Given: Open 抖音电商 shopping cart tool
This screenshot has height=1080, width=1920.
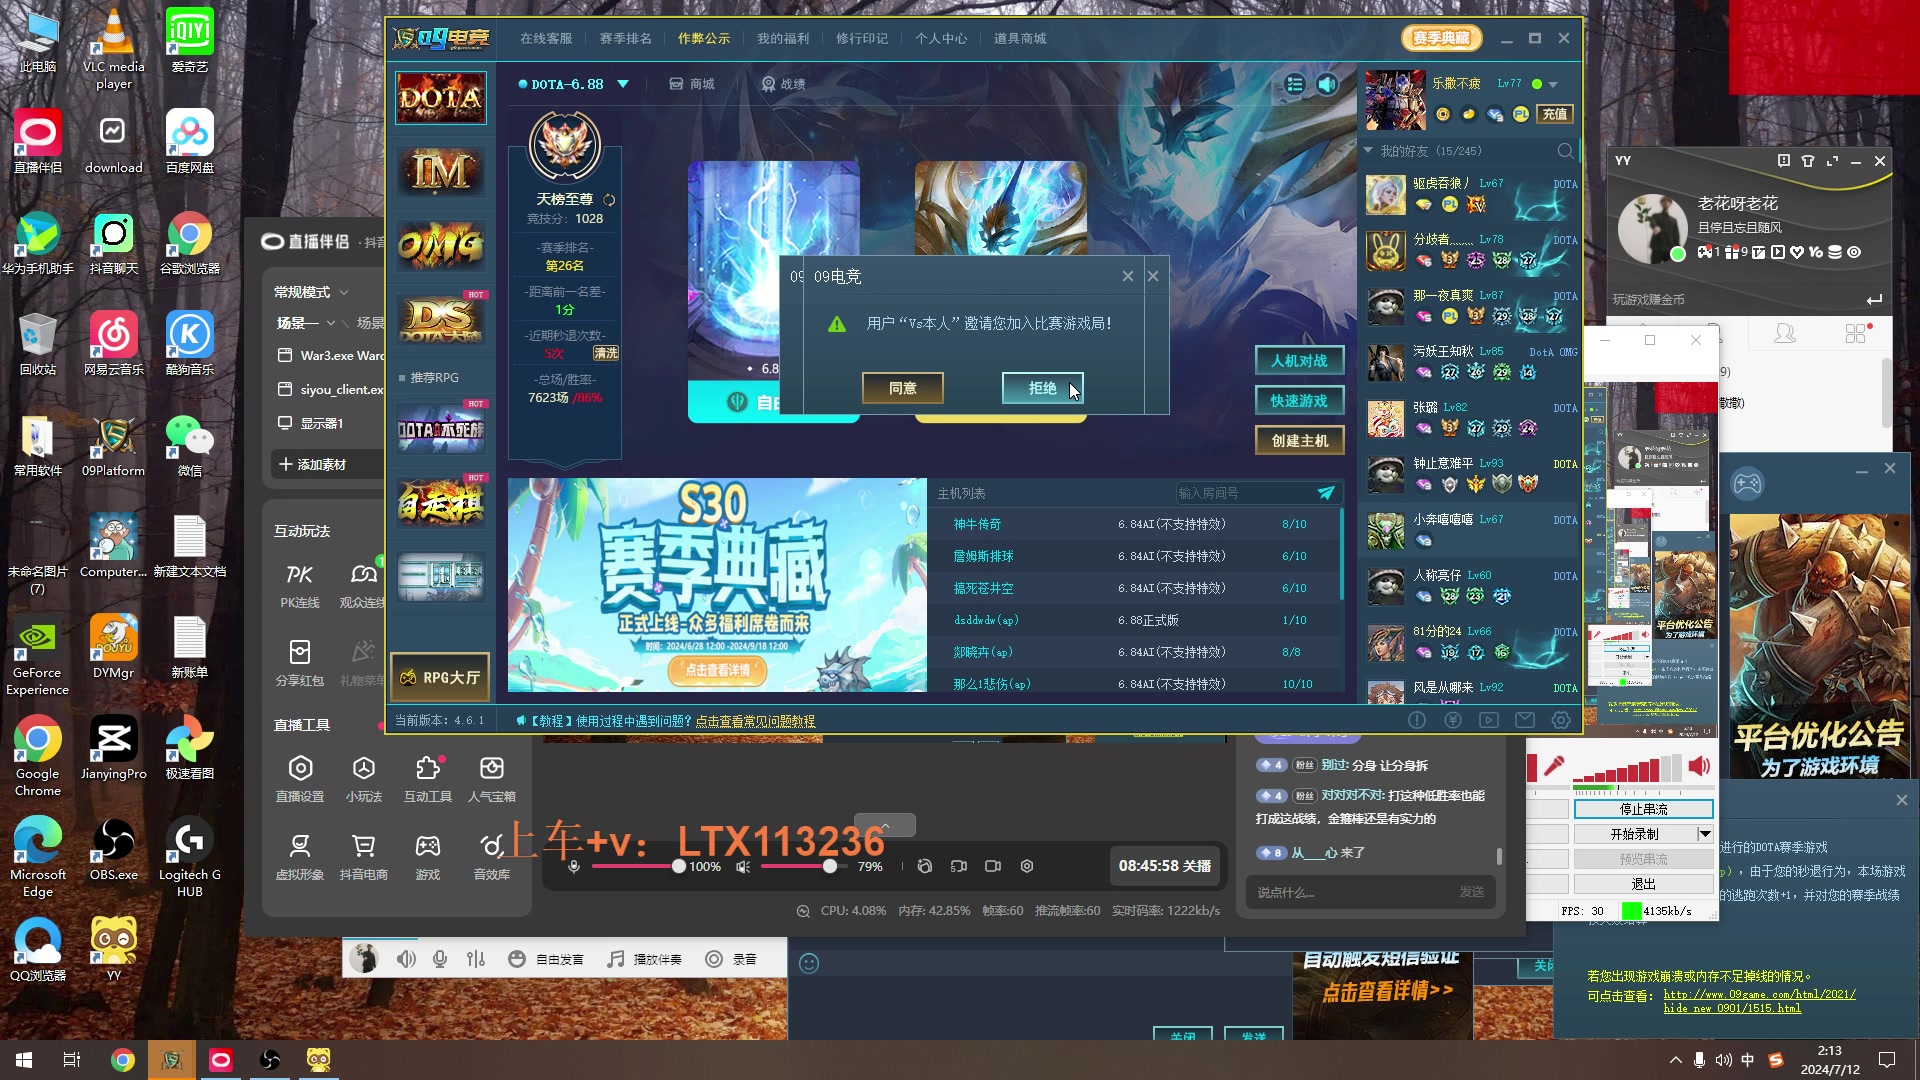Looking at the screenshot, I should coord(364,857).
